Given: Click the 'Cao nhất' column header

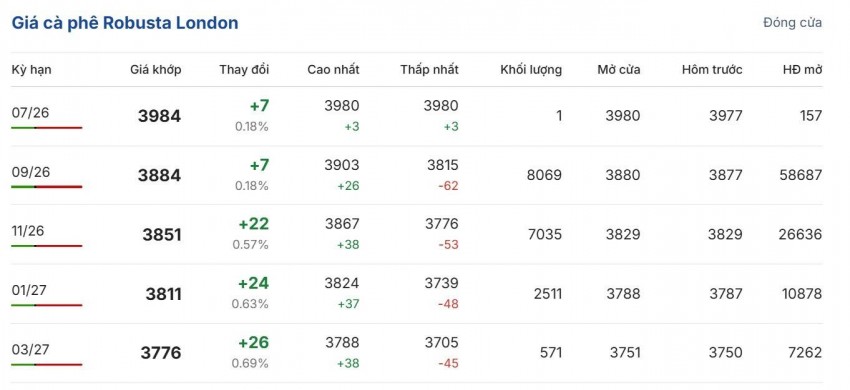Looking at the screenshot, I should [x=333, y=70].
